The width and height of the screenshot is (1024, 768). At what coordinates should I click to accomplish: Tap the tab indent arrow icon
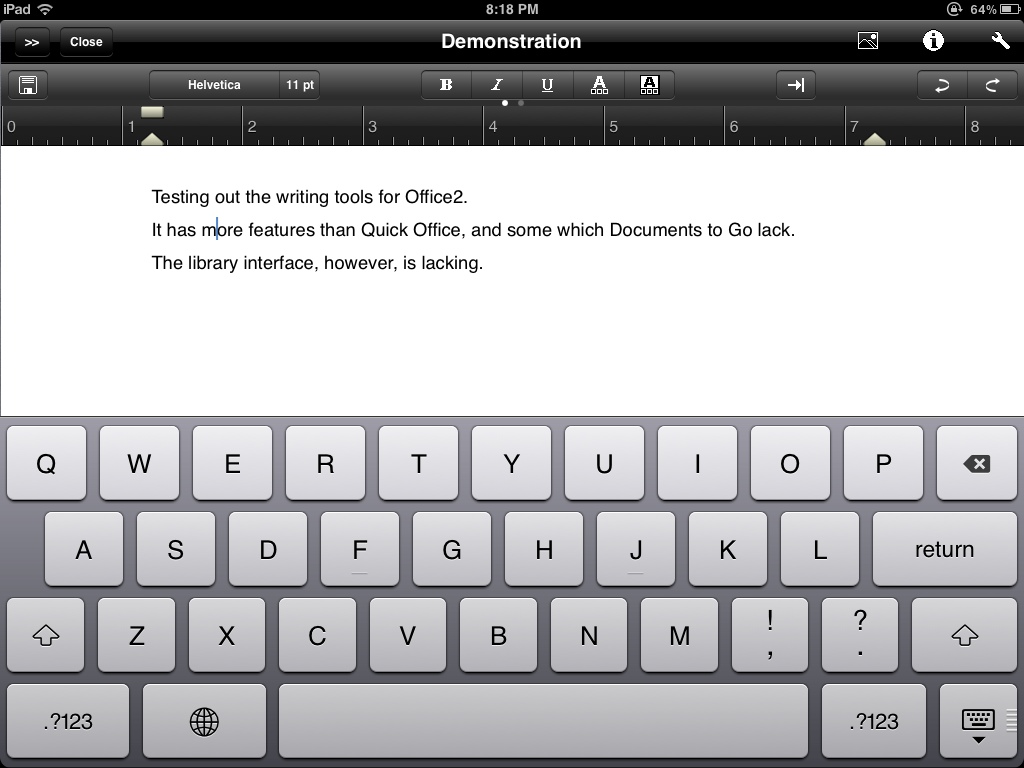796,86
